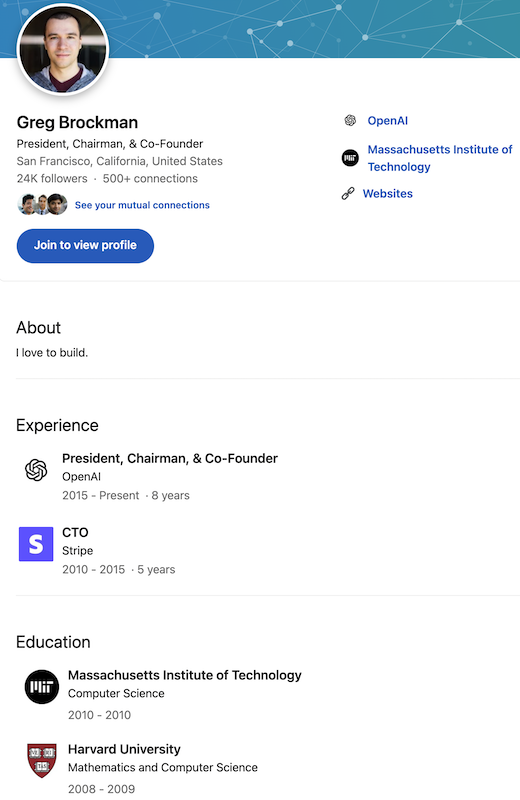This screenshot has width=520, height=800.
Task: Click the mutual connections avatar group
Action: 42,205
